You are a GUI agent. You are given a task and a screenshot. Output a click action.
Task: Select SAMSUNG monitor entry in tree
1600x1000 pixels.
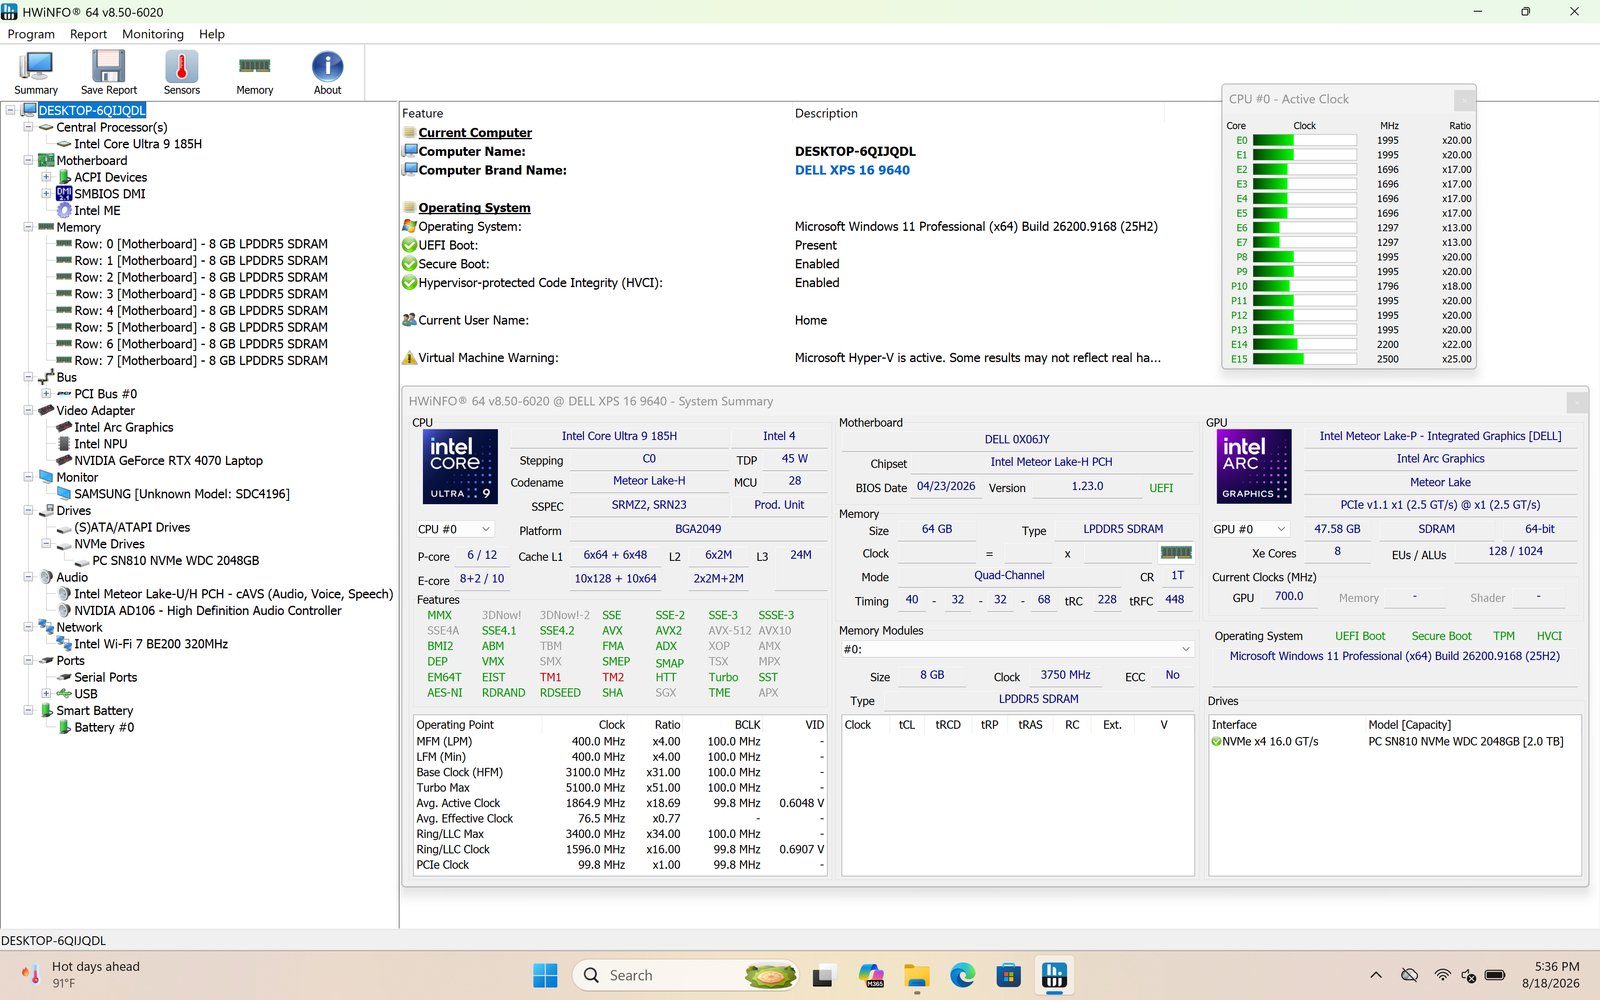click(182, 494)
